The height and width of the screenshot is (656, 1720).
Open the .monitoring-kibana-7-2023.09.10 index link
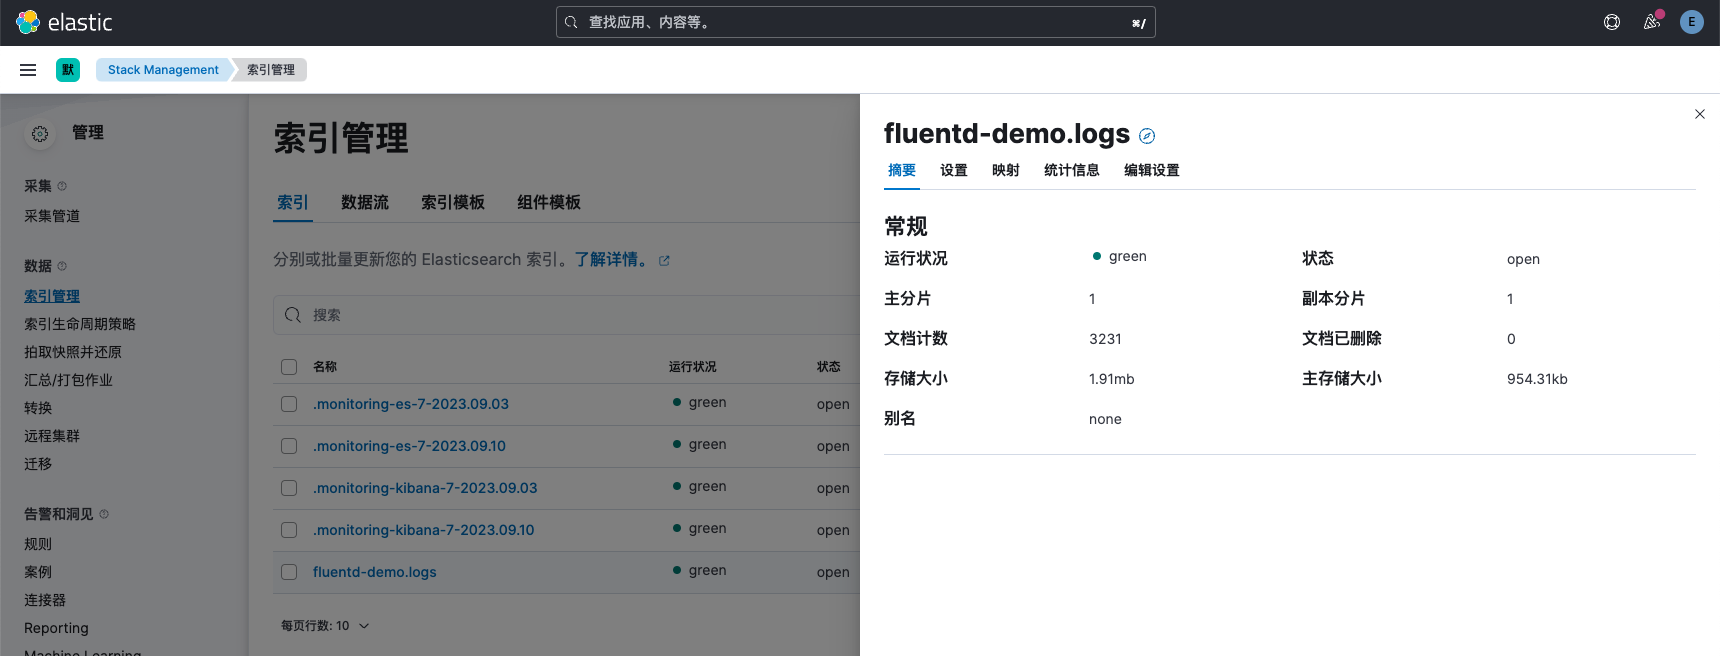tap(424, 530)
